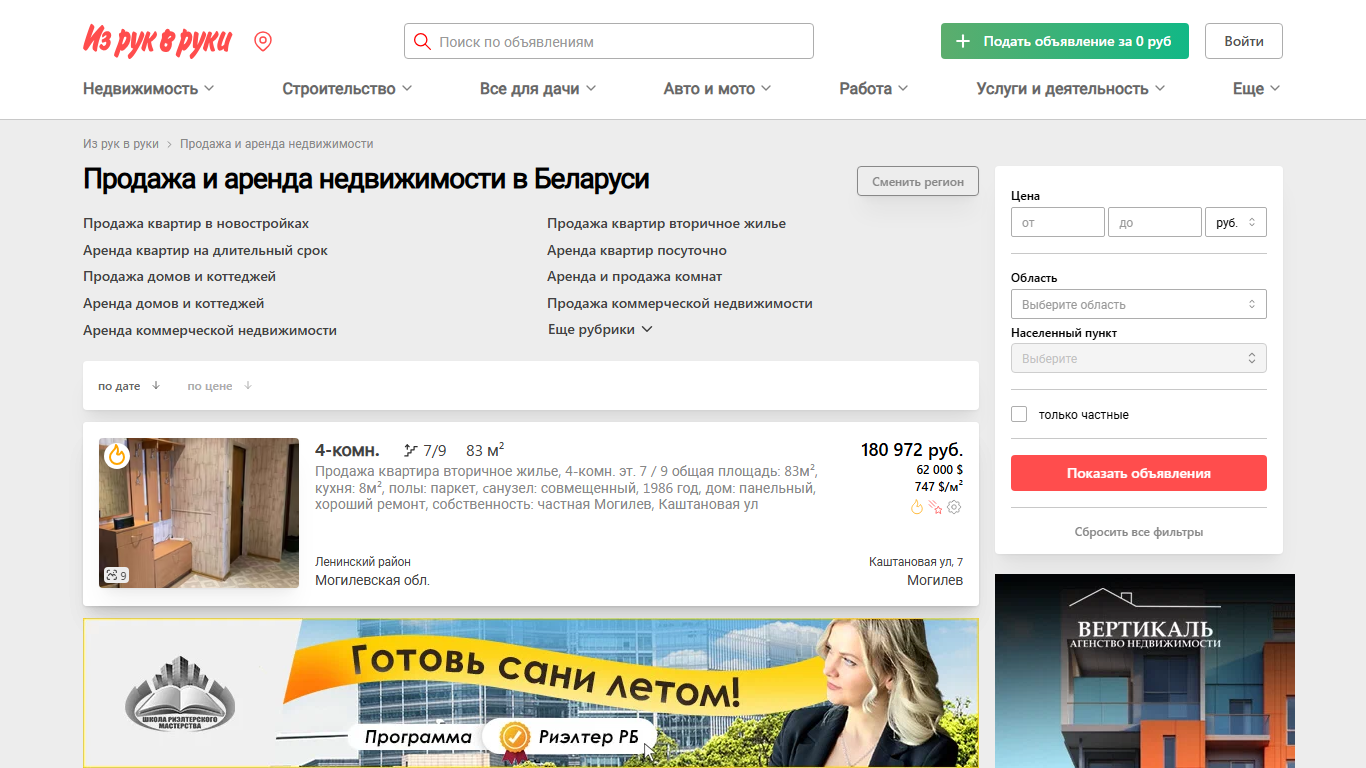The height and width of the screenshot is (768, 1366).
Task: Click the Из рук в руки logo
Action: (157, 40)
